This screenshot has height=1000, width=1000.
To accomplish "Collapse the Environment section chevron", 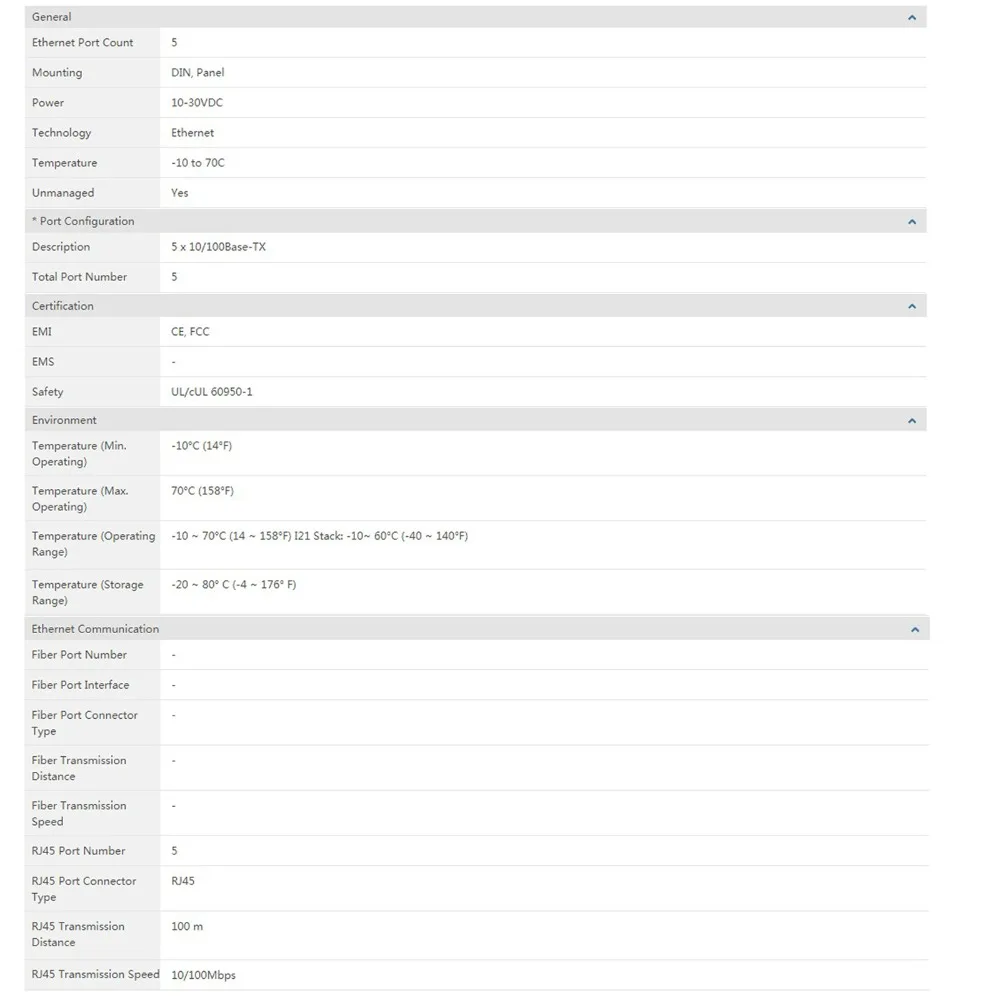I will pyautogui.click(x=912, y=420).
